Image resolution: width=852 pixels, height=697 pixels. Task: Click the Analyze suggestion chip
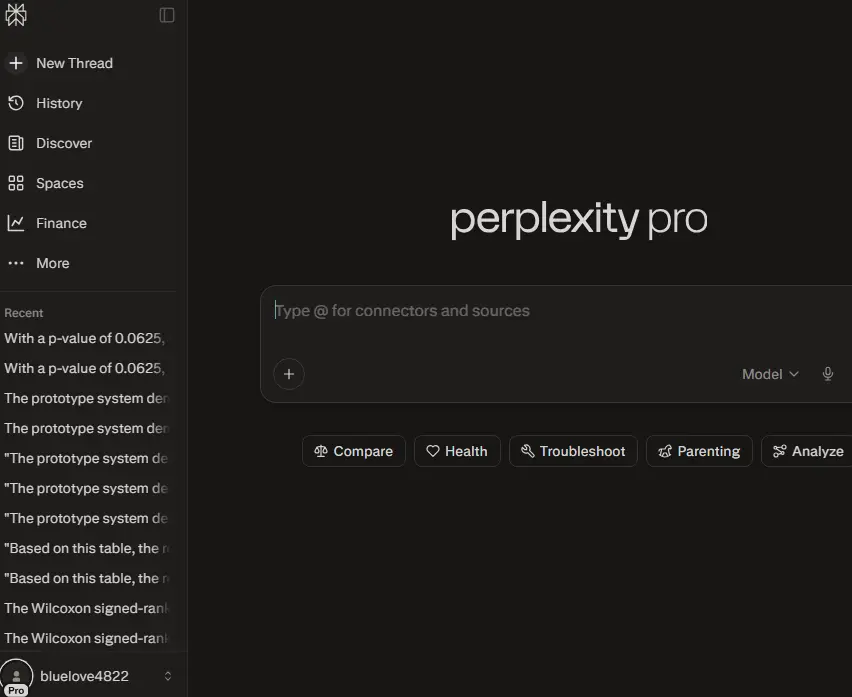click(808, 451)
